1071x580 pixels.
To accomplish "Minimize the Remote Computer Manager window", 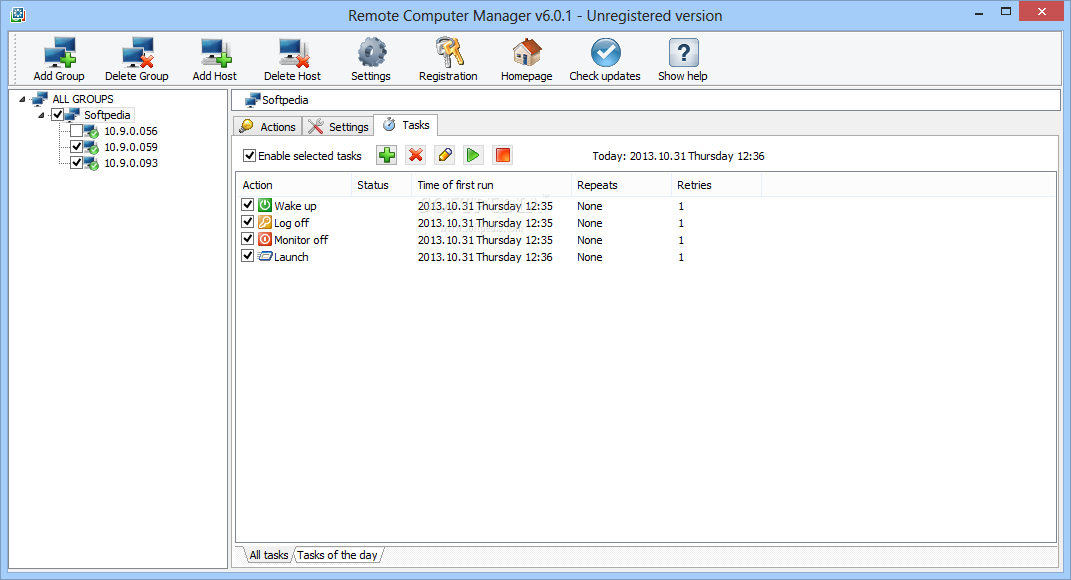I will 979,12.
